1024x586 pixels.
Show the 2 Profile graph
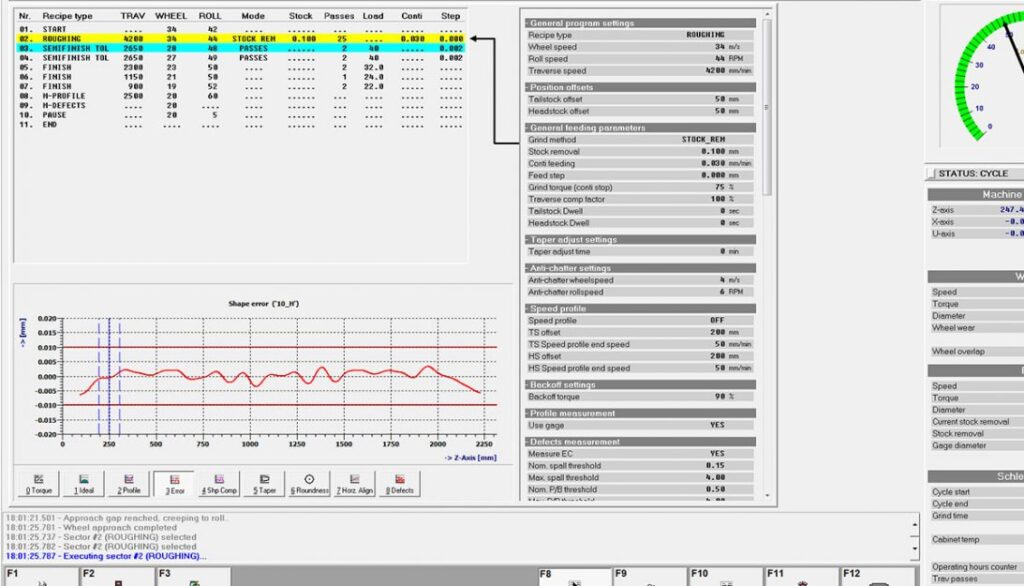pos(129,484)
